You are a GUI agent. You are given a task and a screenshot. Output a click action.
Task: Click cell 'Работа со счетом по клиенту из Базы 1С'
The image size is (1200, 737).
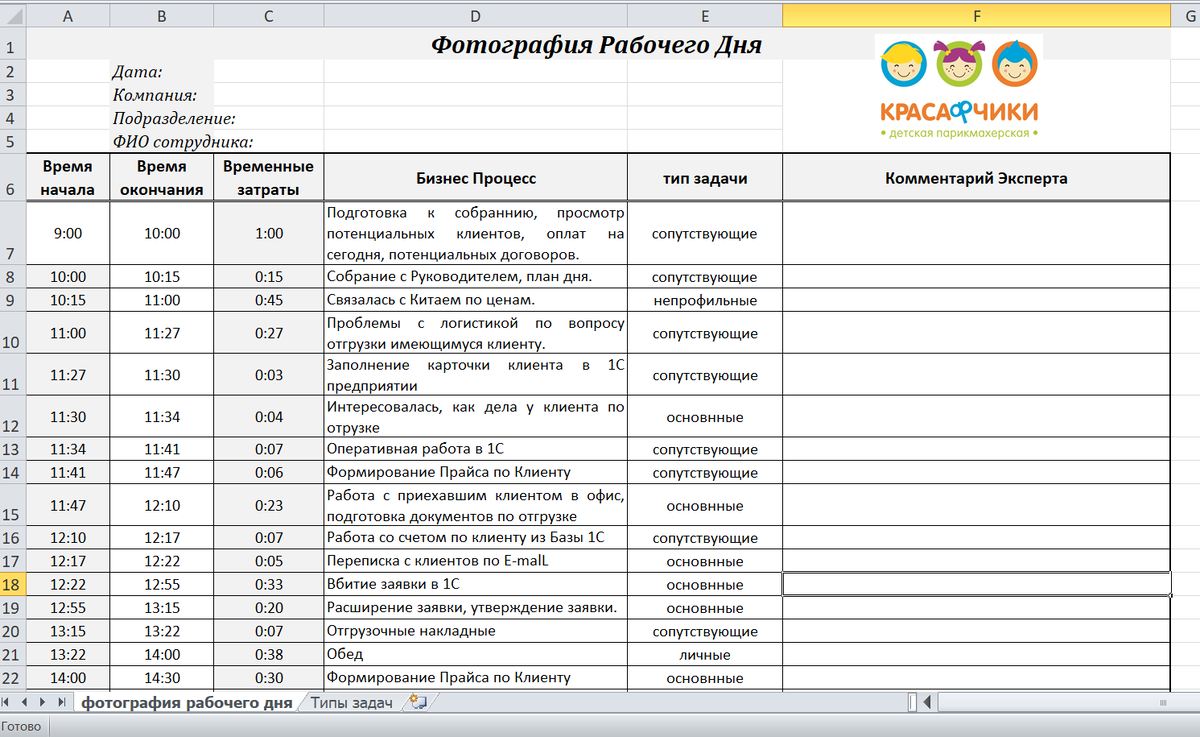pyautogui.click(x=475, y=538)
